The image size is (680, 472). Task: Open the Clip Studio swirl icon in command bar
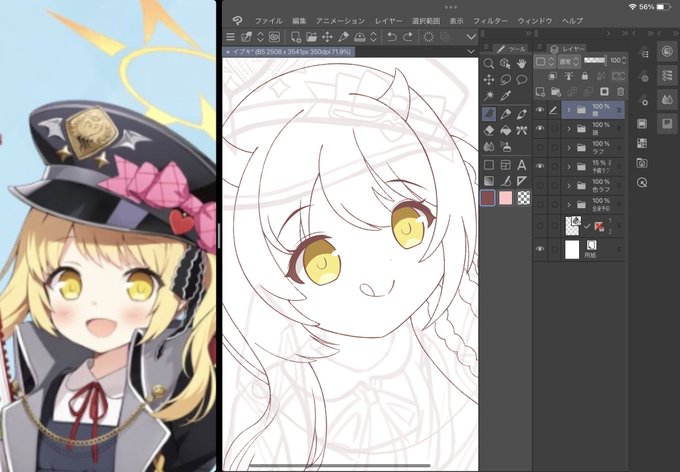(274, 37)
